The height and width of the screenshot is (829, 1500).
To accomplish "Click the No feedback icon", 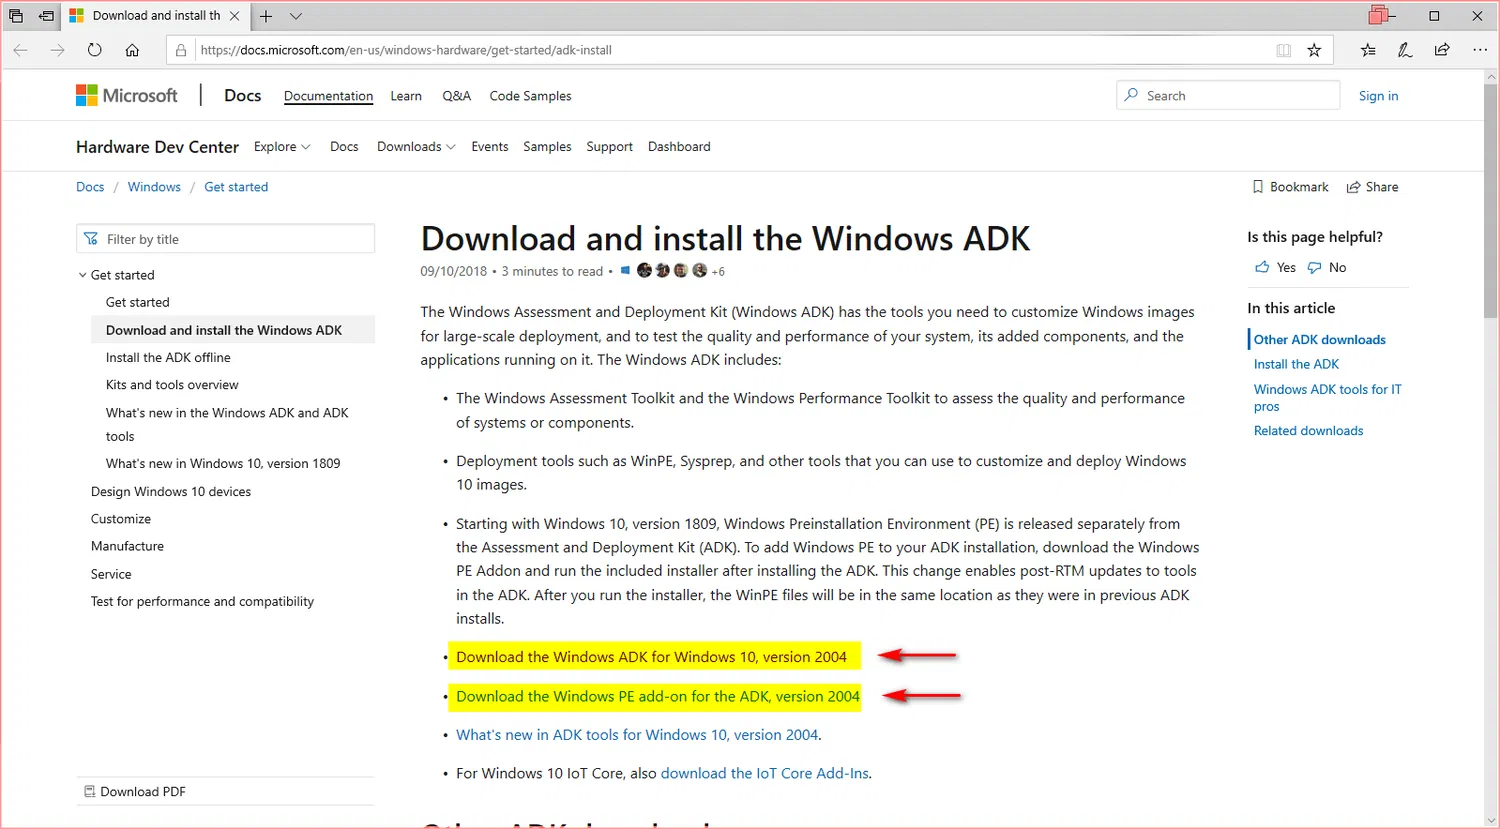I will [x=1314, y=267].
